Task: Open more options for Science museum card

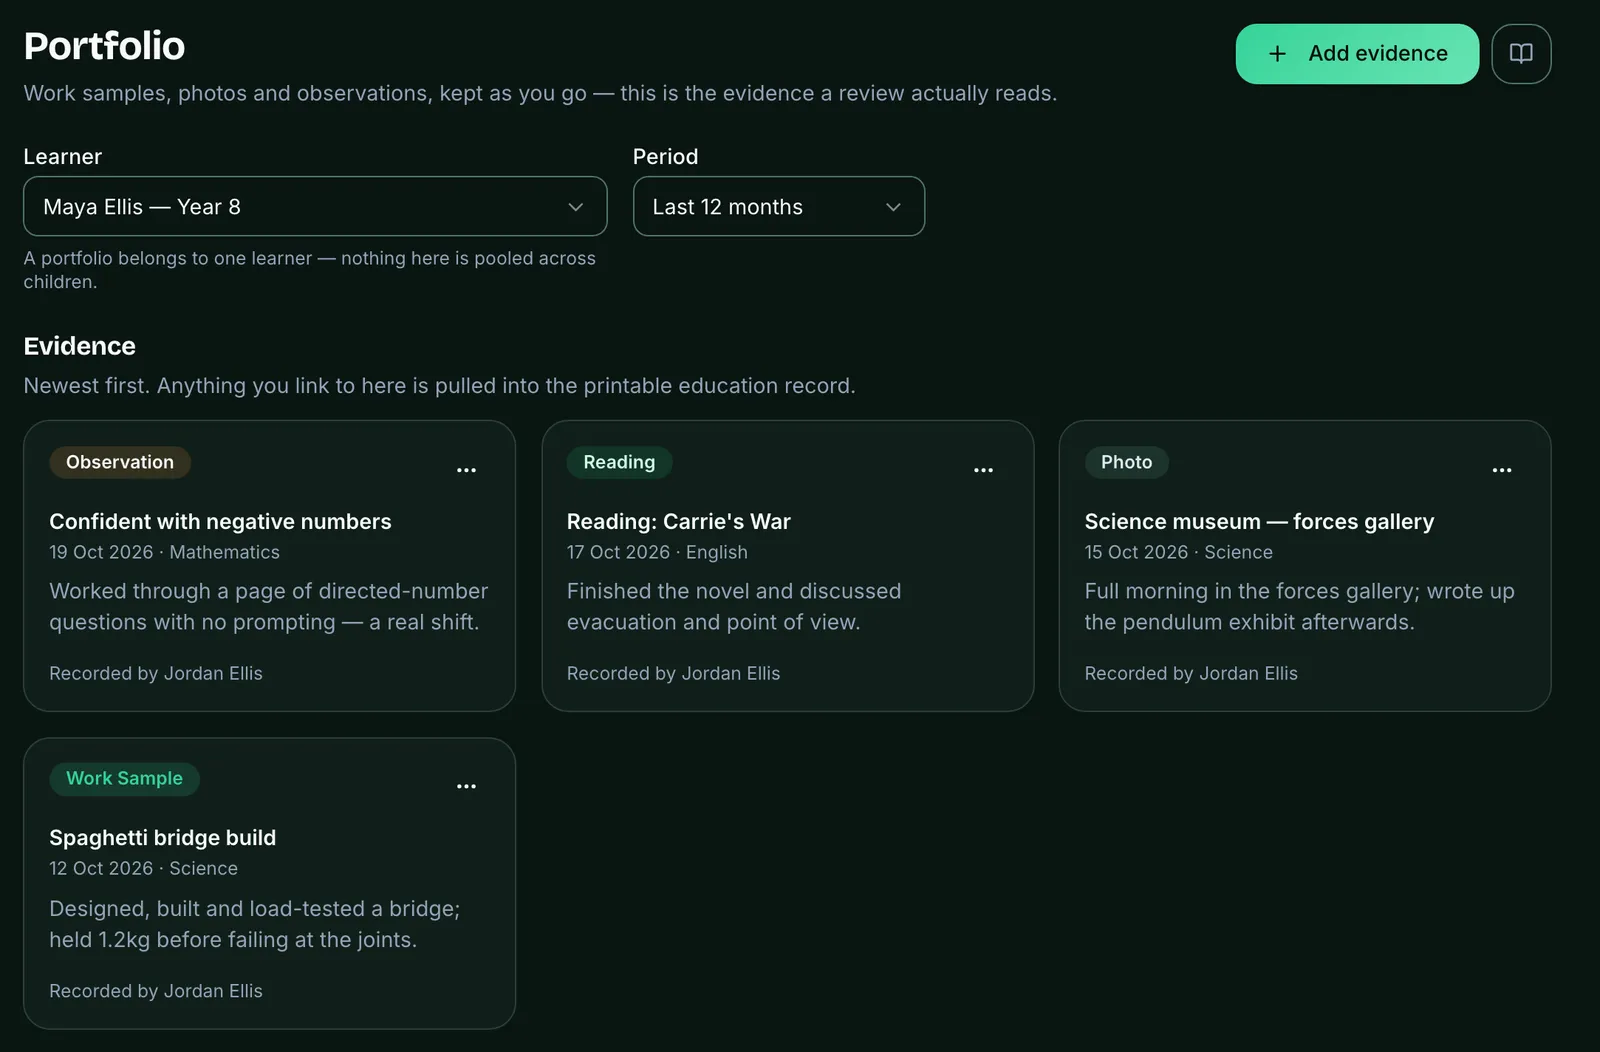Action: point(1502,470)
